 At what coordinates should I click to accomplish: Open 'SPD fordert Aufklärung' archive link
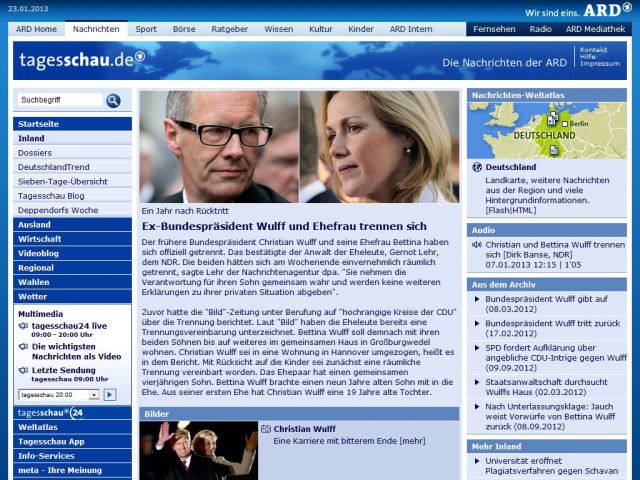[x=556, y=358]
